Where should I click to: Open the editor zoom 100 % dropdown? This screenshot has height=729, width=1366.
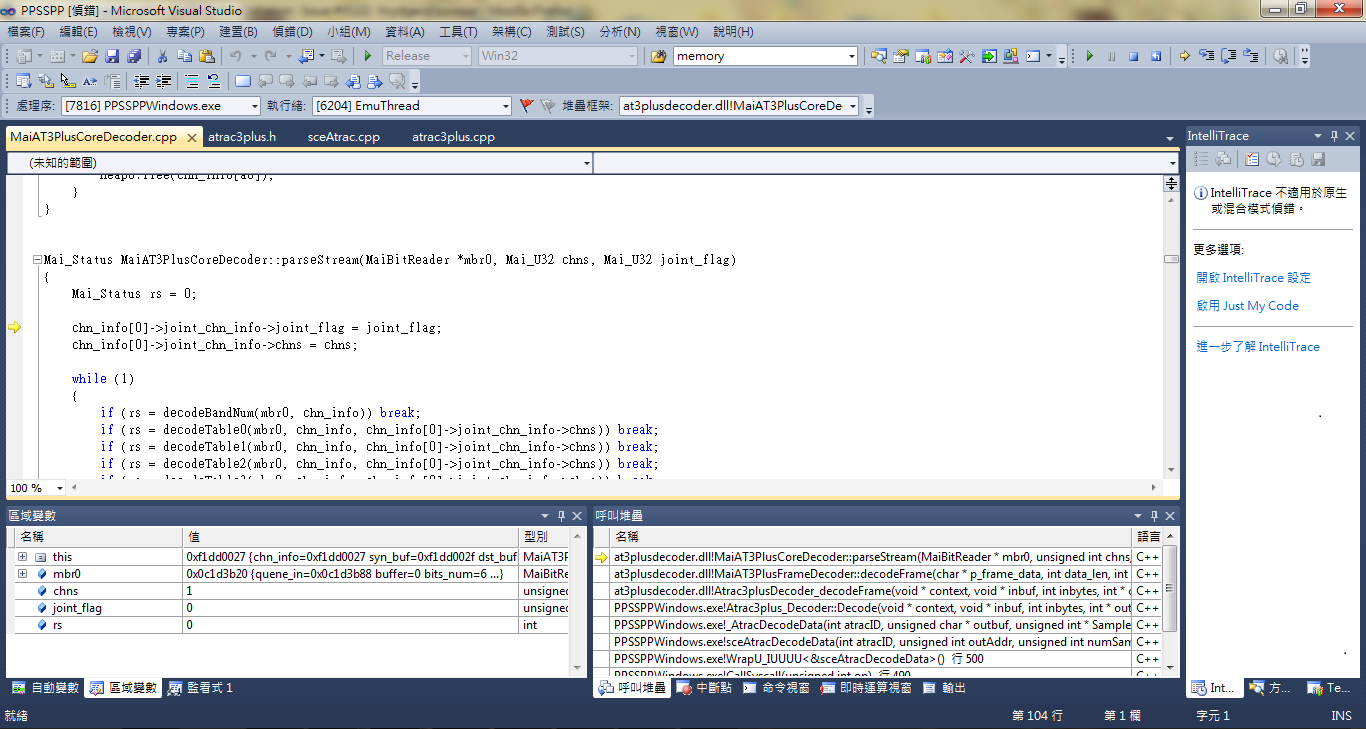[x=60, y=488]
